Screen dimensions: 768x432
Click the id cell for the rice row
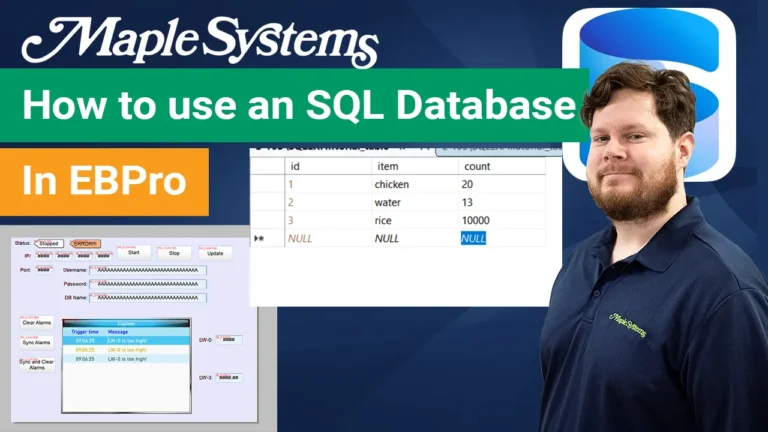[328, 220]
